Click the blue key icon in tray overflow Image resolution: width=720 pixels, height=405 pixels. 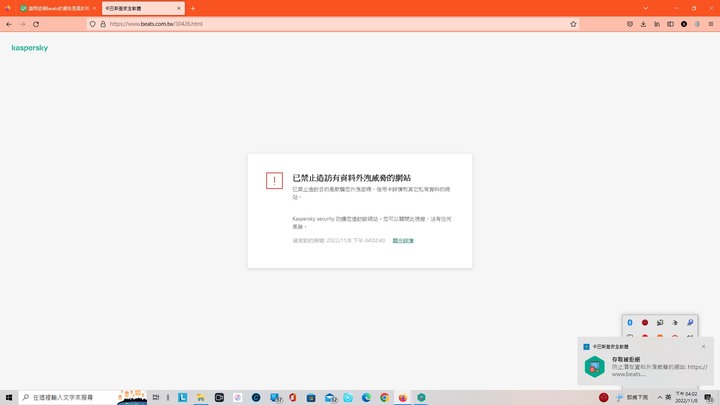click(690, 323)
